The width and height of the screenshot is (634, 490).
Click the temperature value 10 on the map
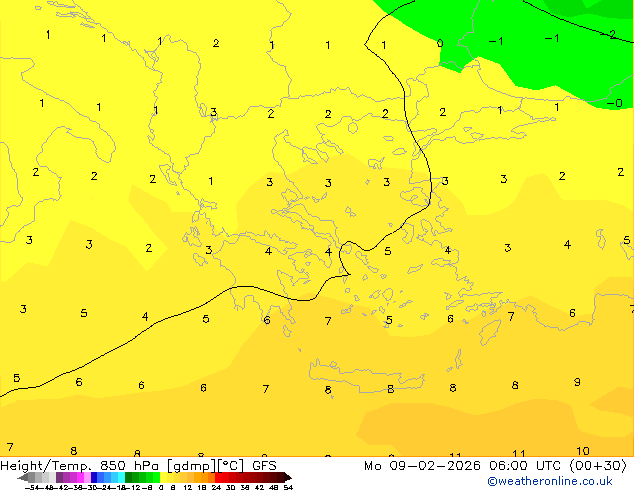[583, 451]
